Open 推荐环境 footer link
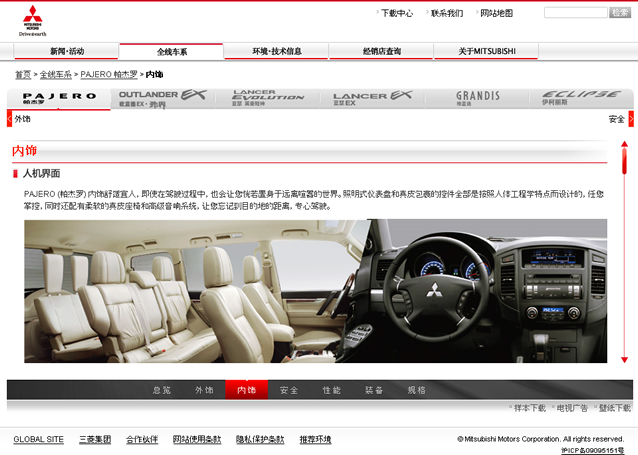 (x=315, y=440)
